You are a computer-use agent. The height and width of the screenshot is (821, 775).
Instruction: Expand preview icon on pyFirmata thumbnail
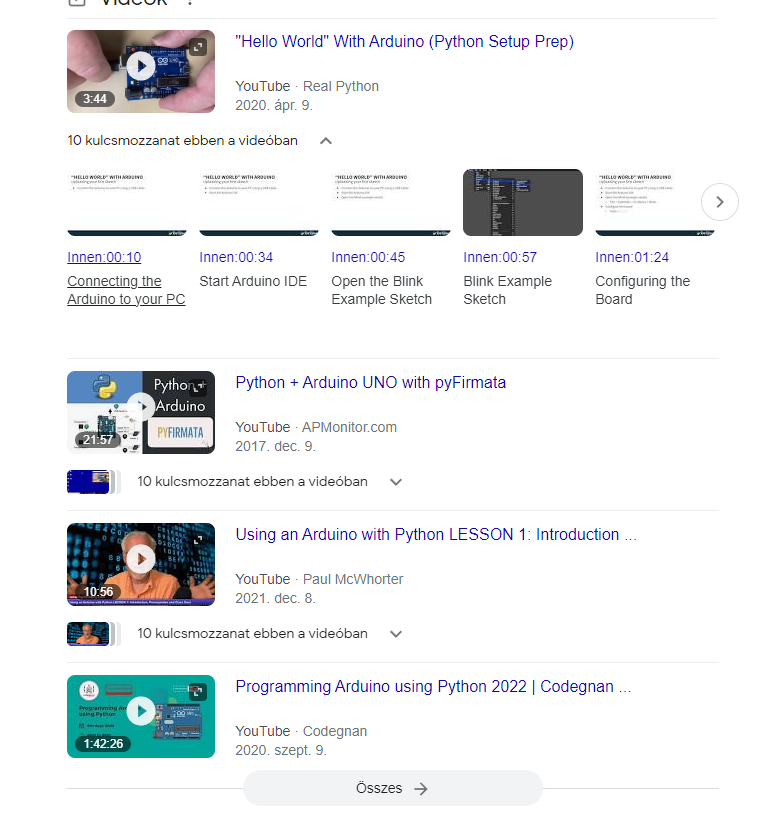[x=197, y=387]
